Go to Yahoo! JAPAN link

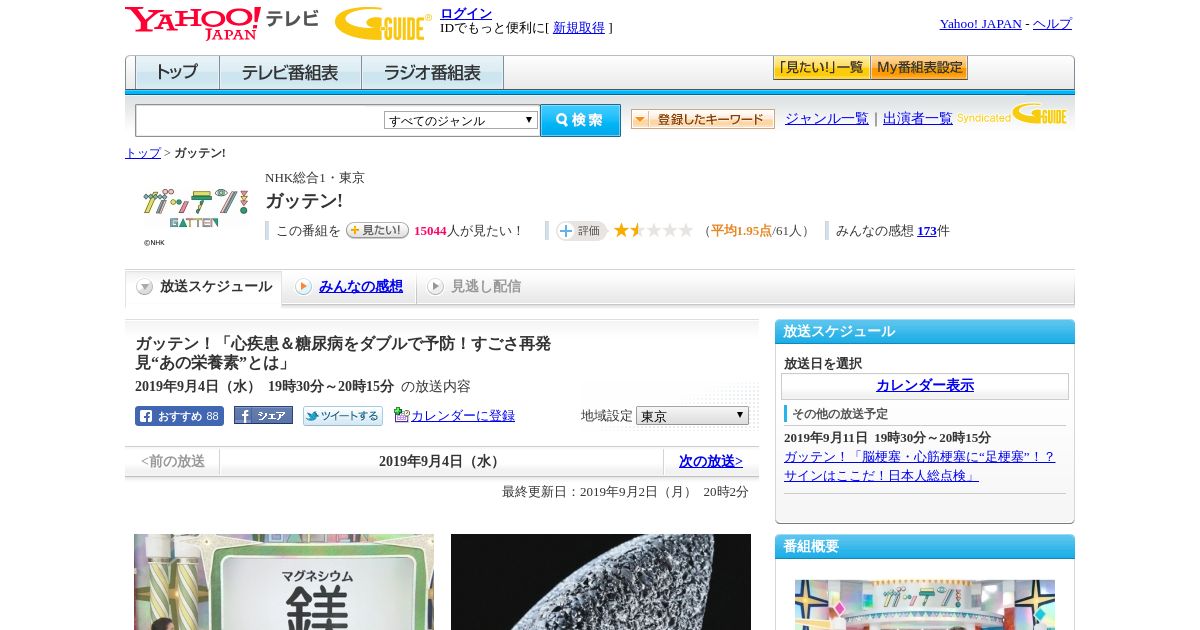[x=980, y=24]
